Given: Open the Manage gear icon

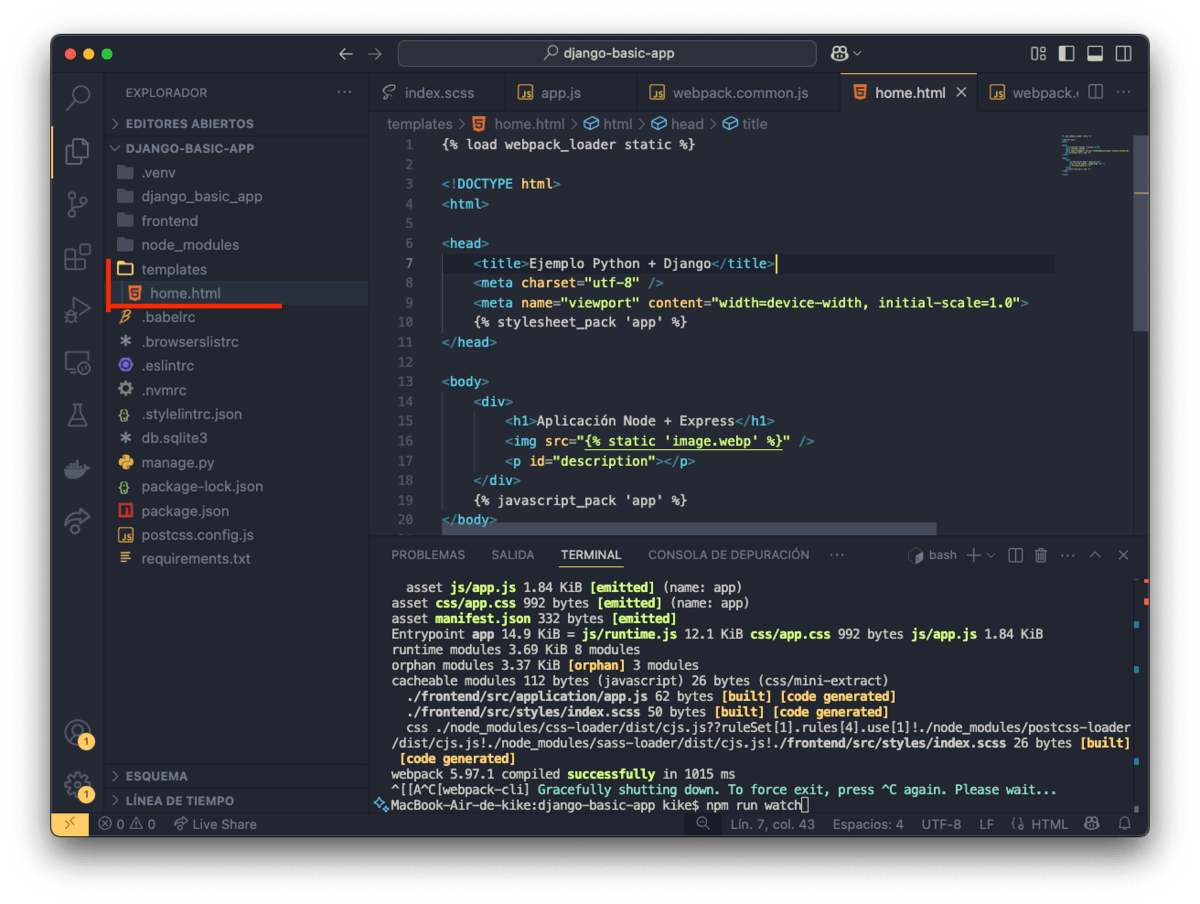Looking at the screenshot, I should click(x=77, y=785).
